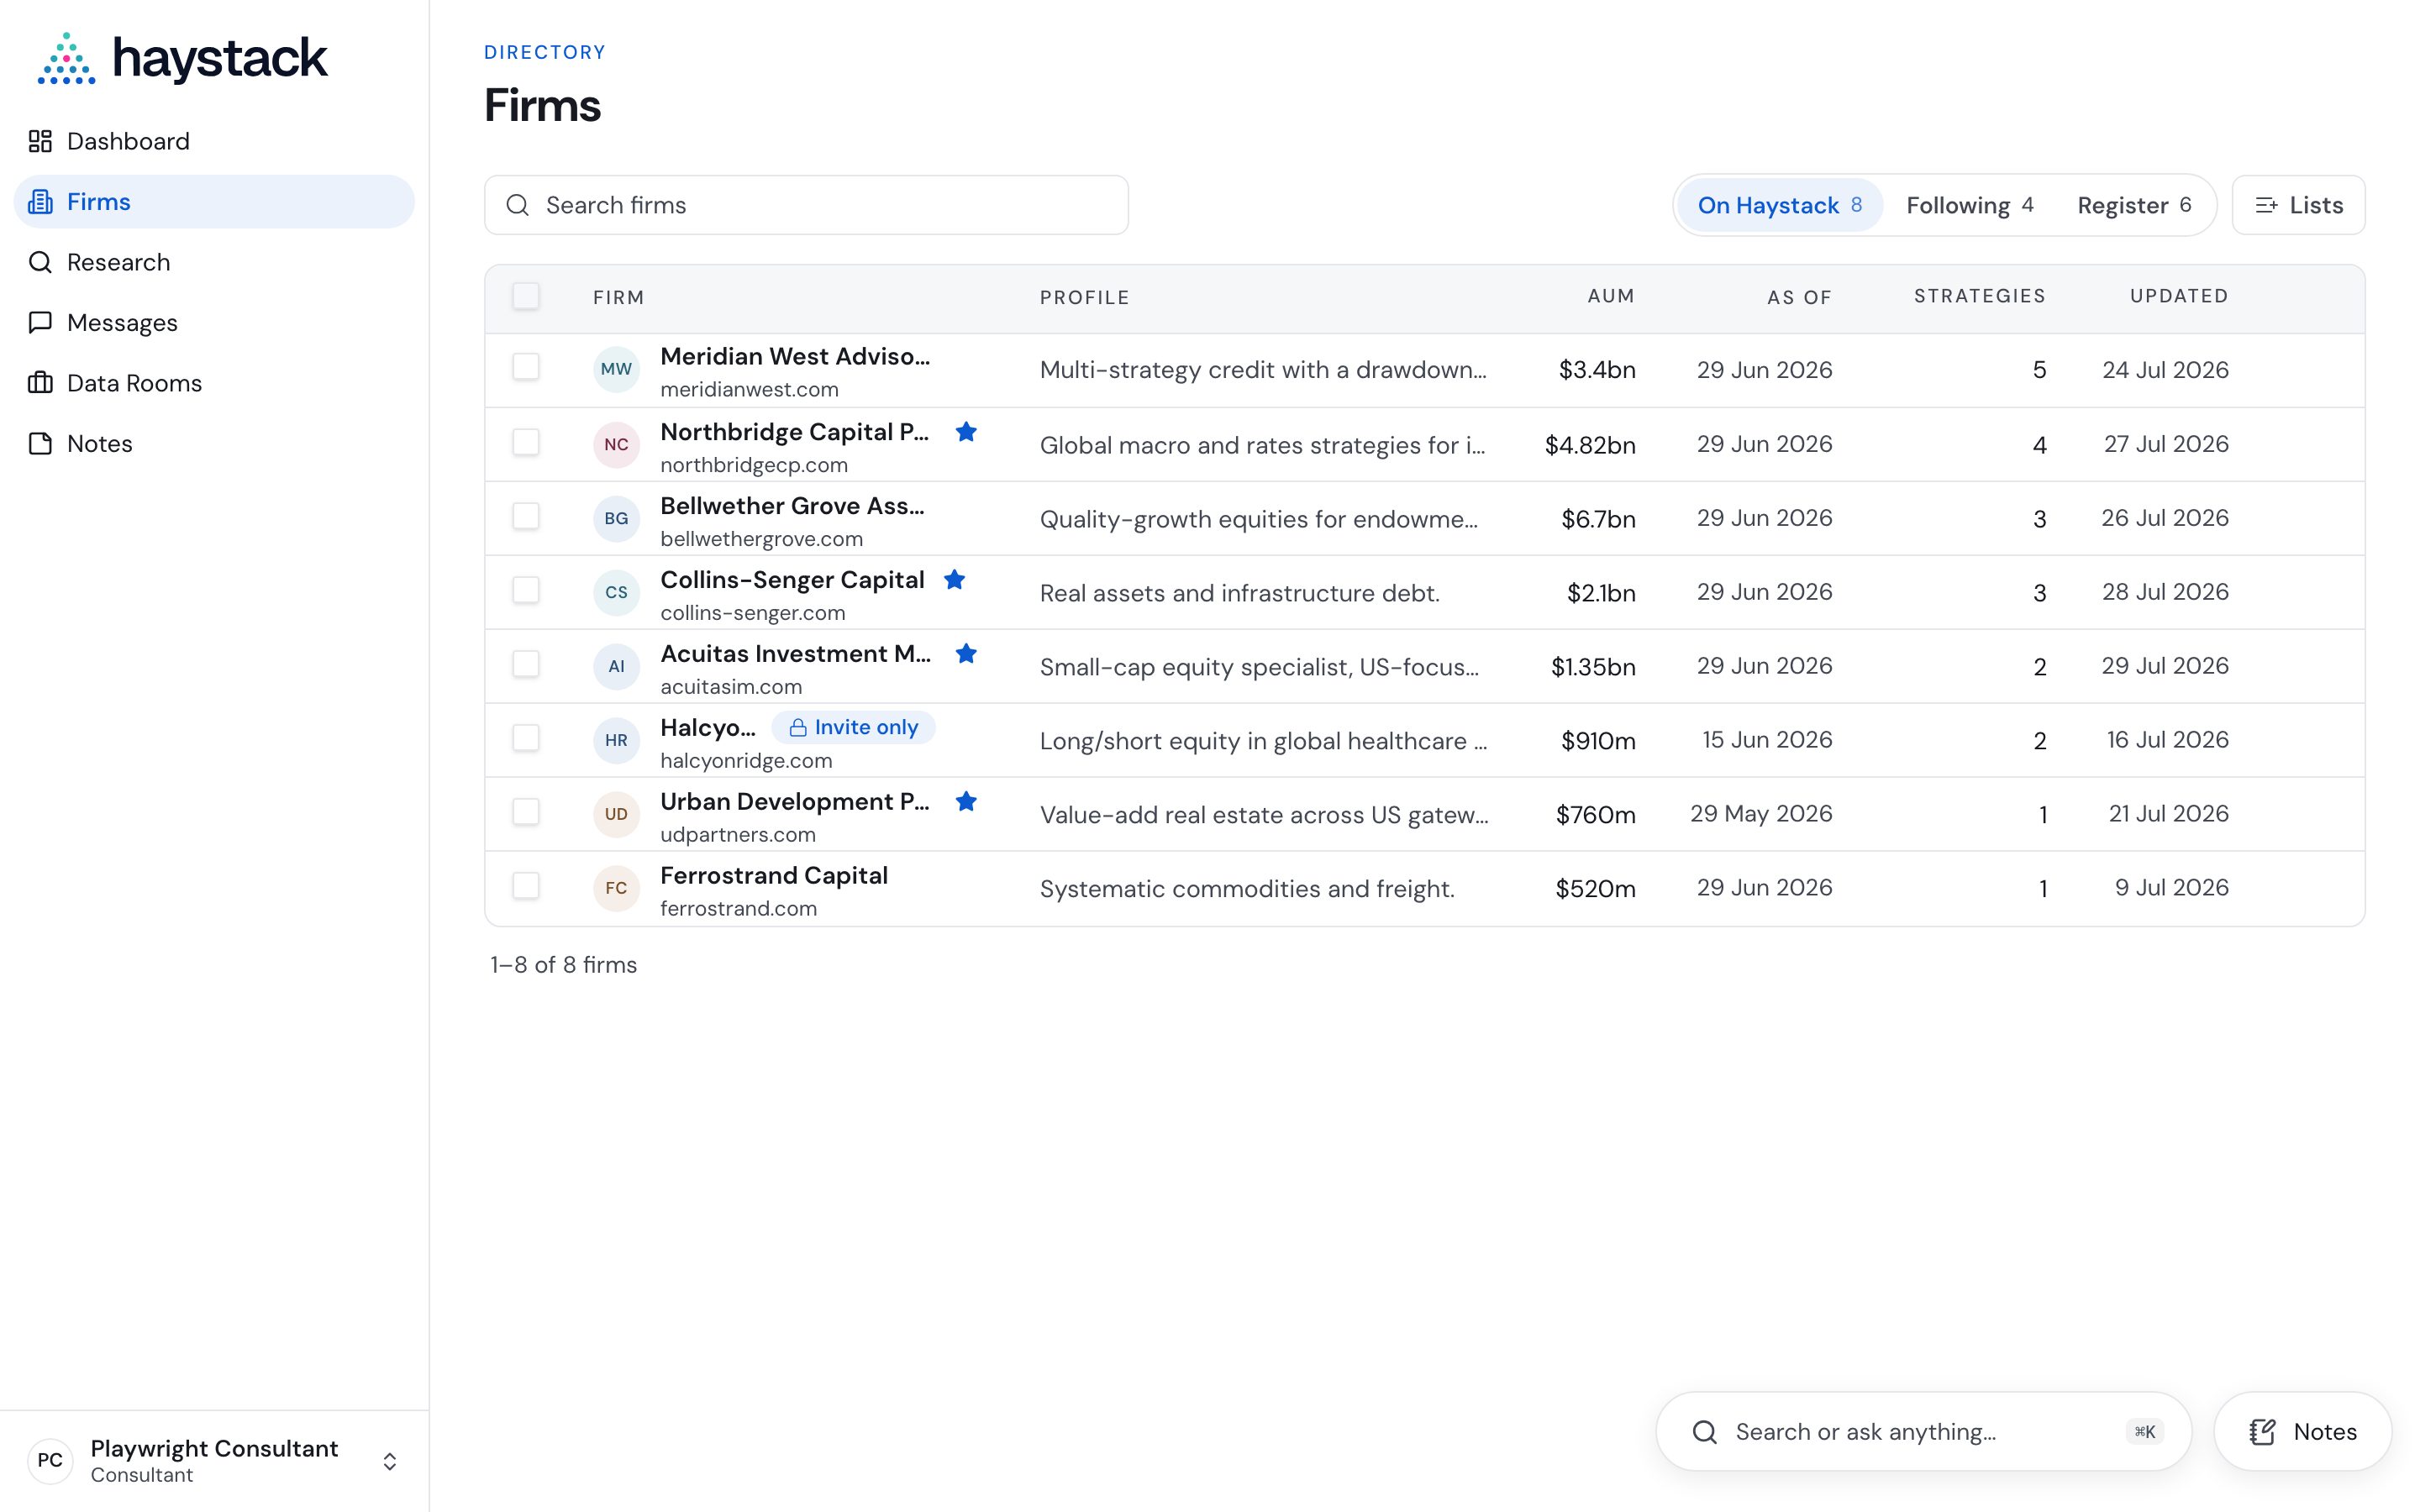The image size is (2420, 1512).
Task: Focus the Search or ask anything box
Action: [1924, 1432]
